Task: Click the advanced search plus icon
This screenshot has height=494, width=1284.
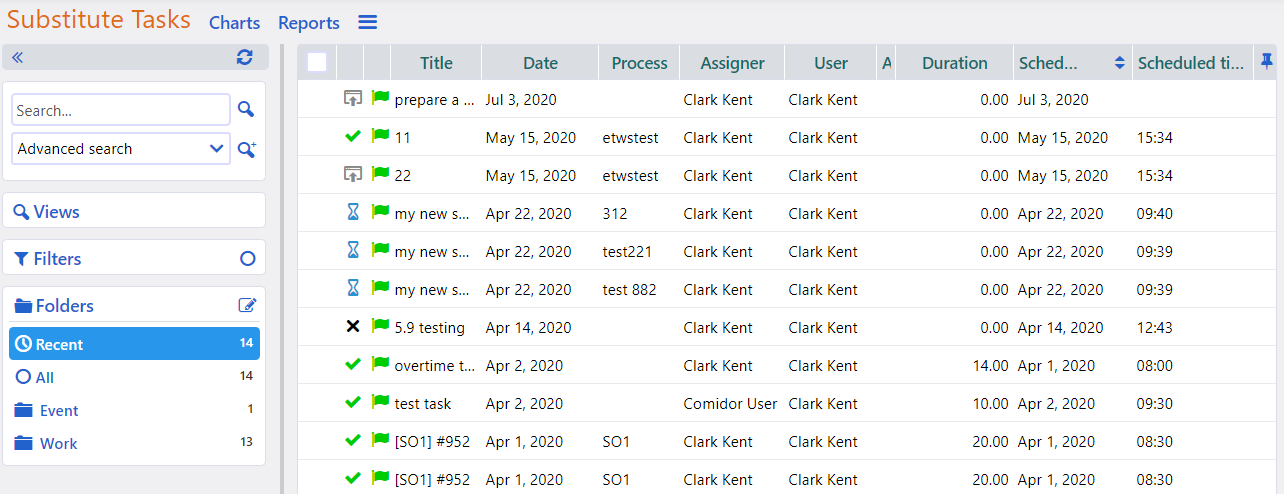Action: [x=246, y=149]
